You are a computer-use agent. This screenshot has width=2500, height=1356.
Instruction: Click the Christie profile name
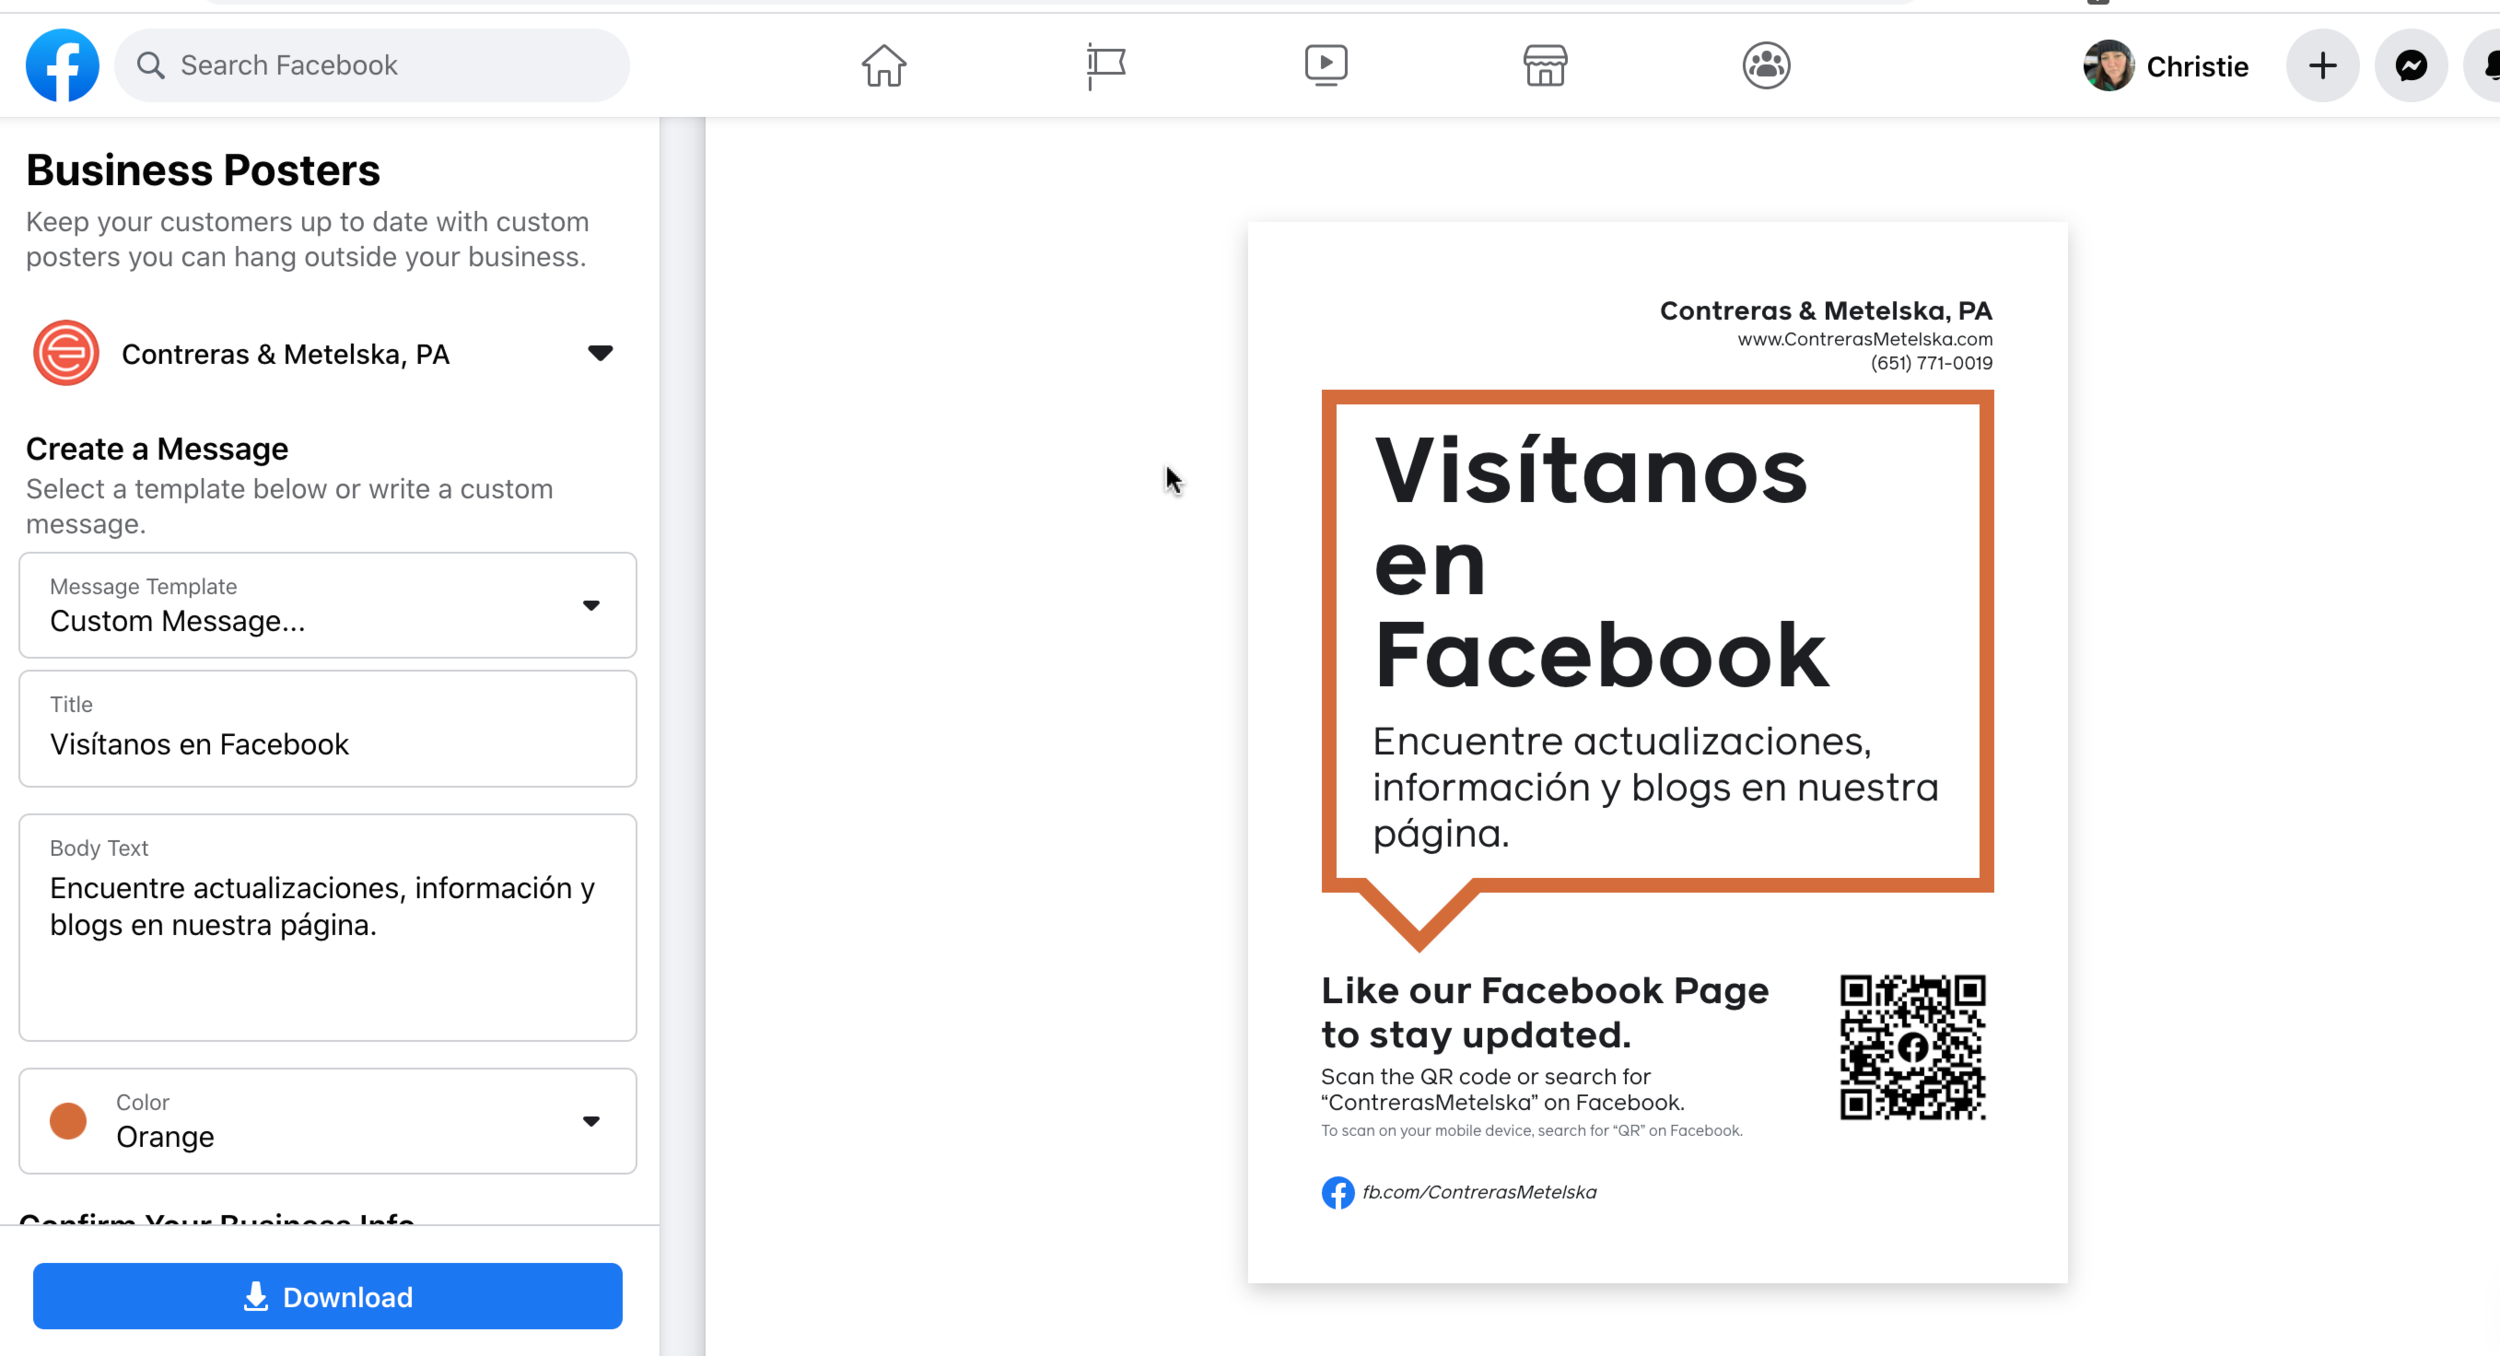coord(2197,66)
